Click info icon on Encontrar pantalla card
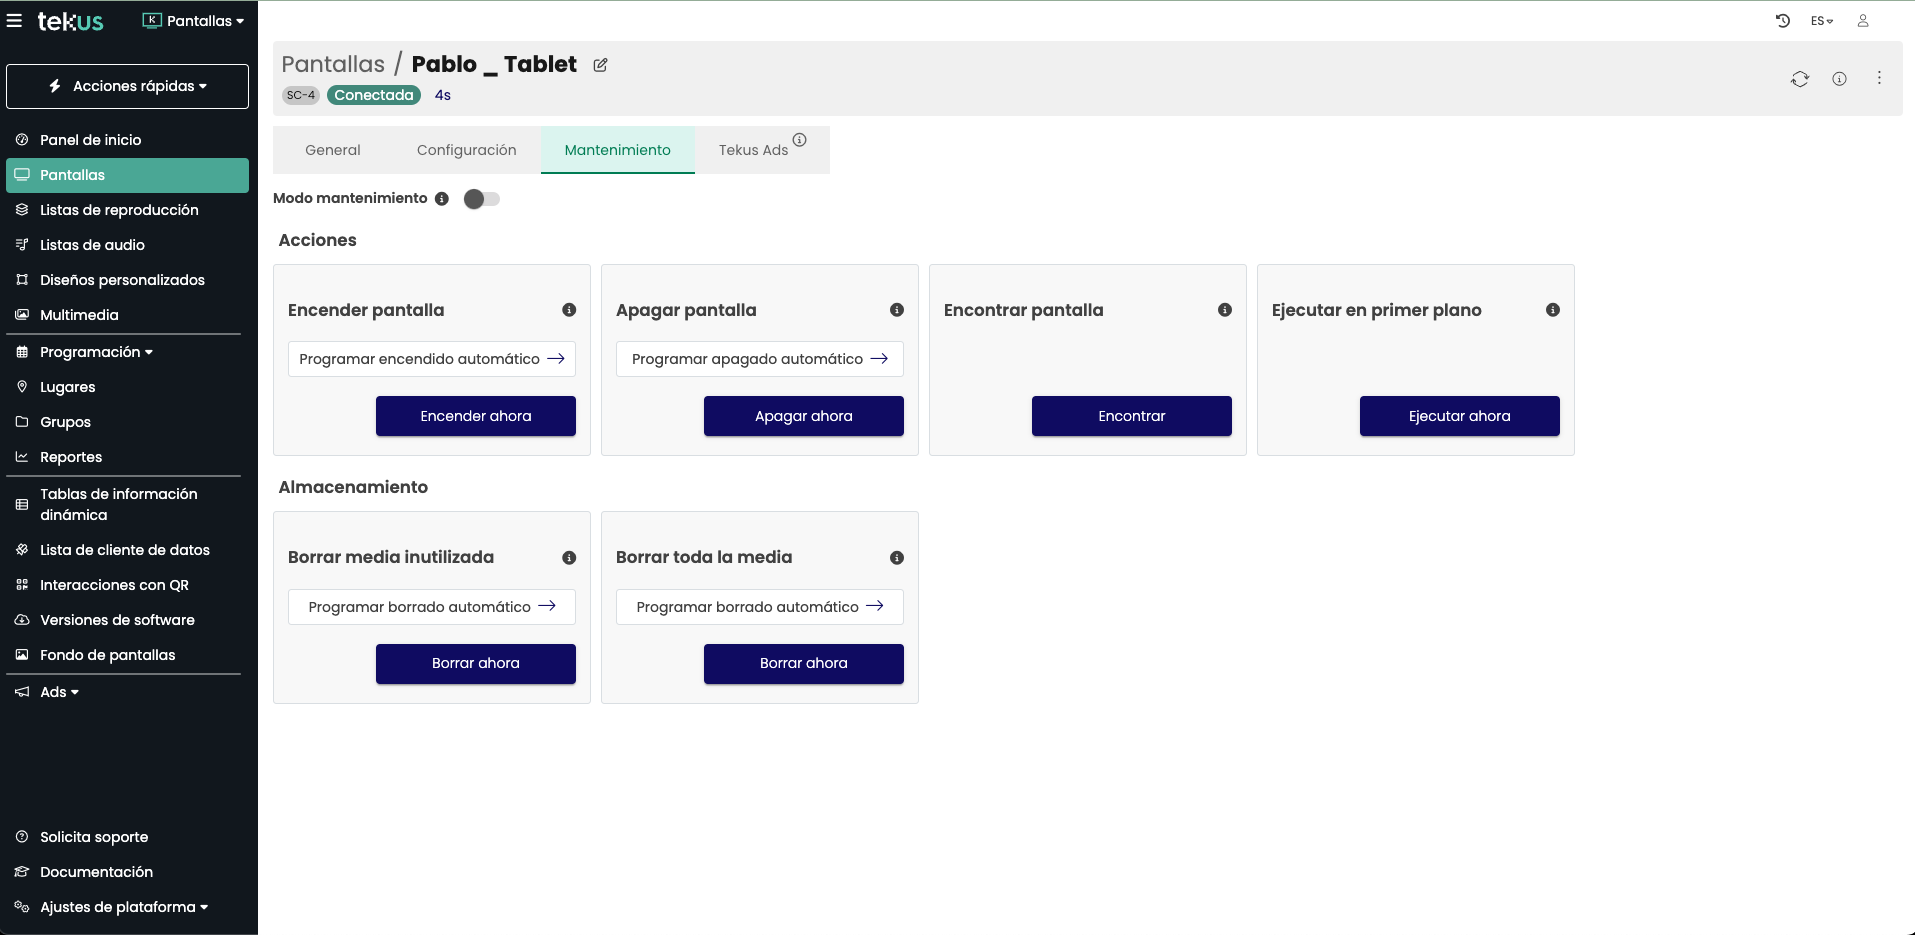 1224,310
